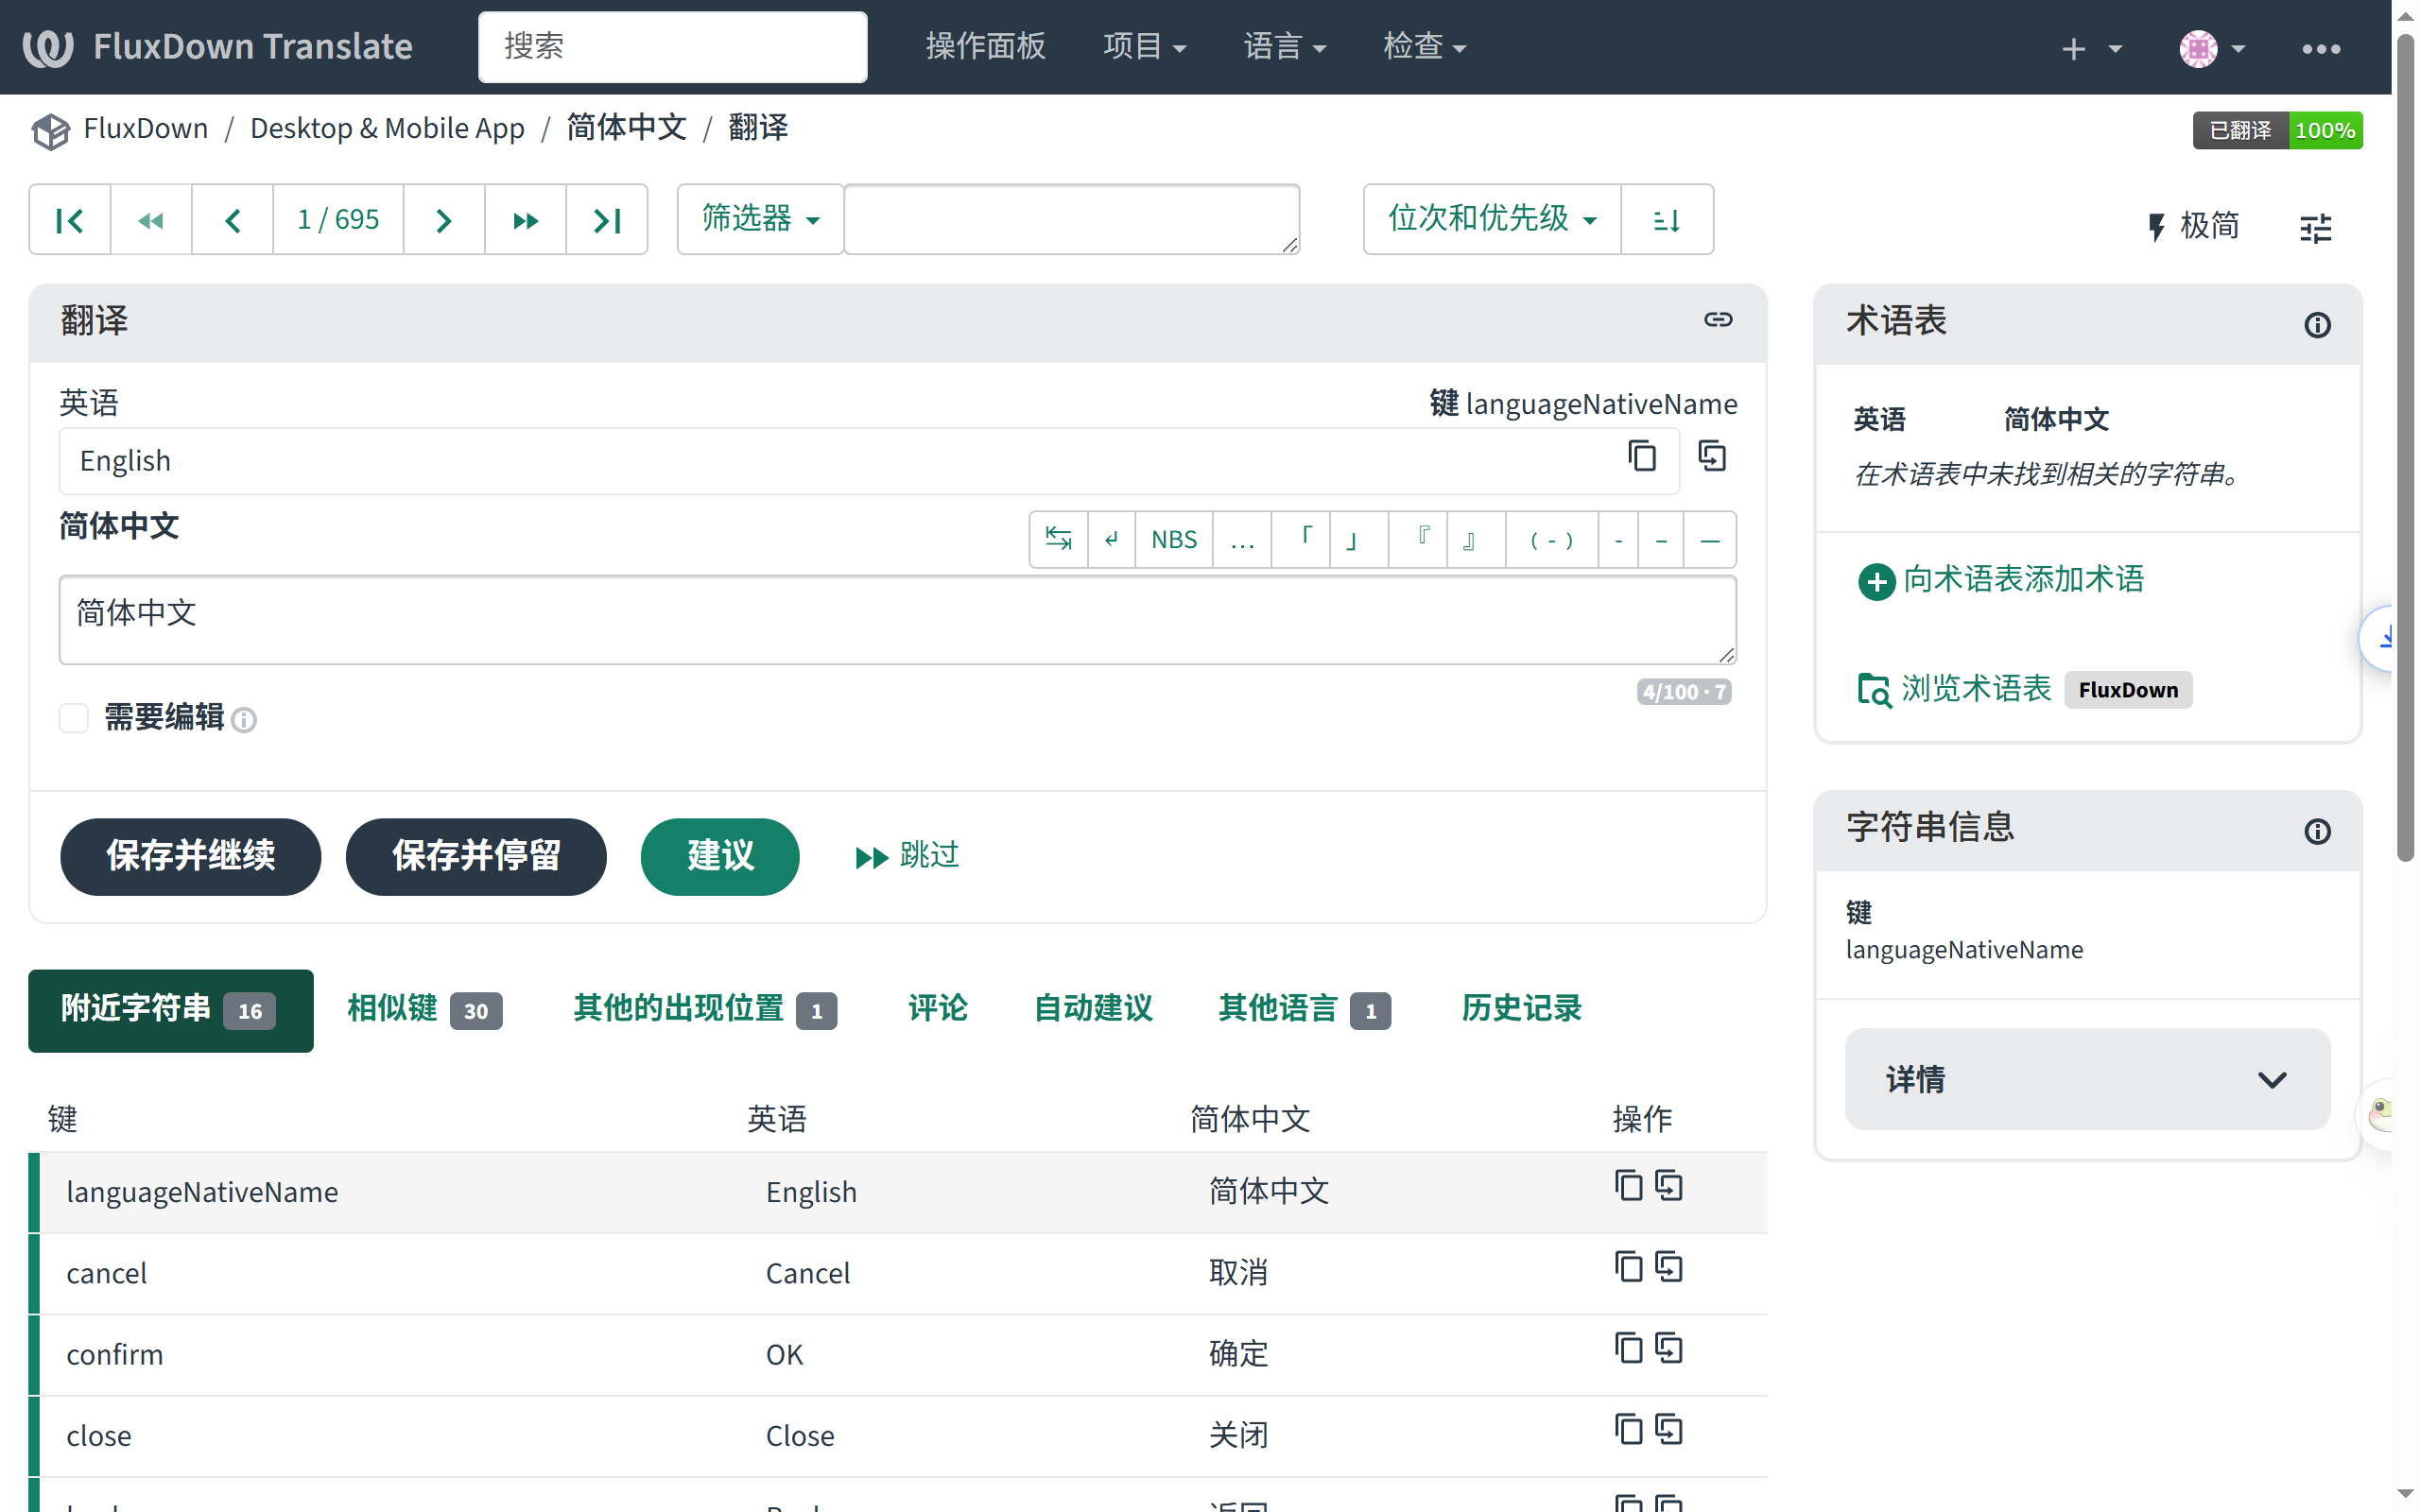Insert opening corner bracket 「

pos(1301,540)
